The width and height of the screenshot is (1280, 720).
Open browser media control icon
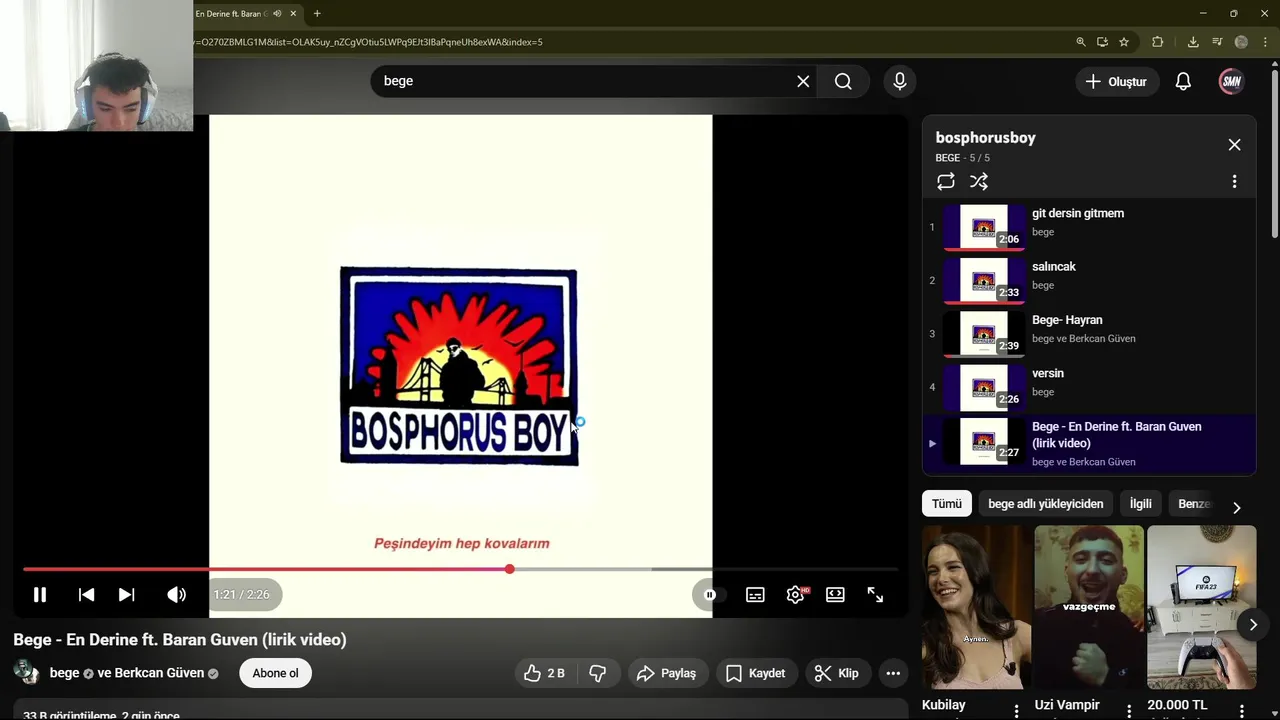1217,42
